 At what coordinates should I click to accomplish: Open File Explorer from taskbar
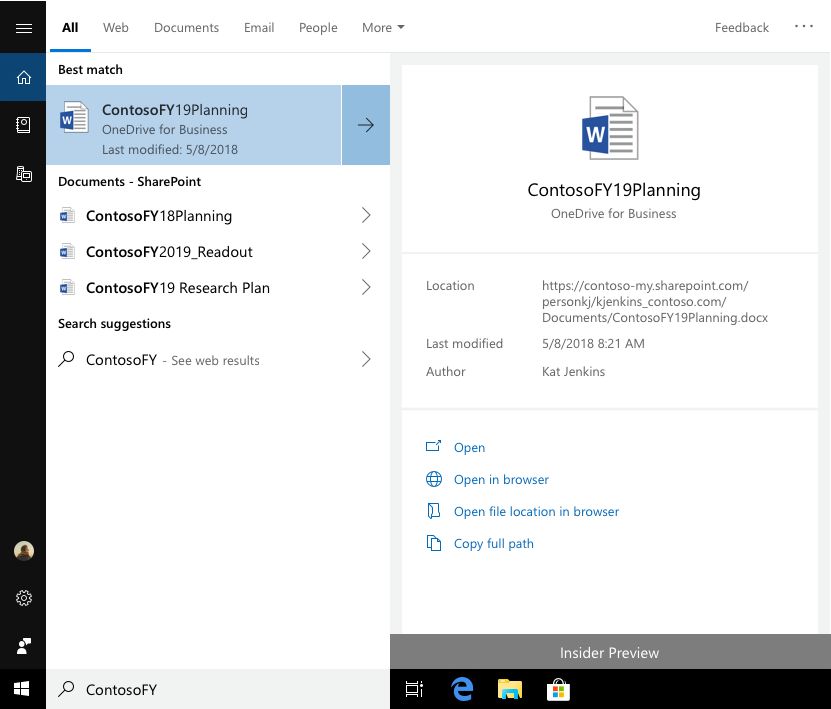[510, 689]
